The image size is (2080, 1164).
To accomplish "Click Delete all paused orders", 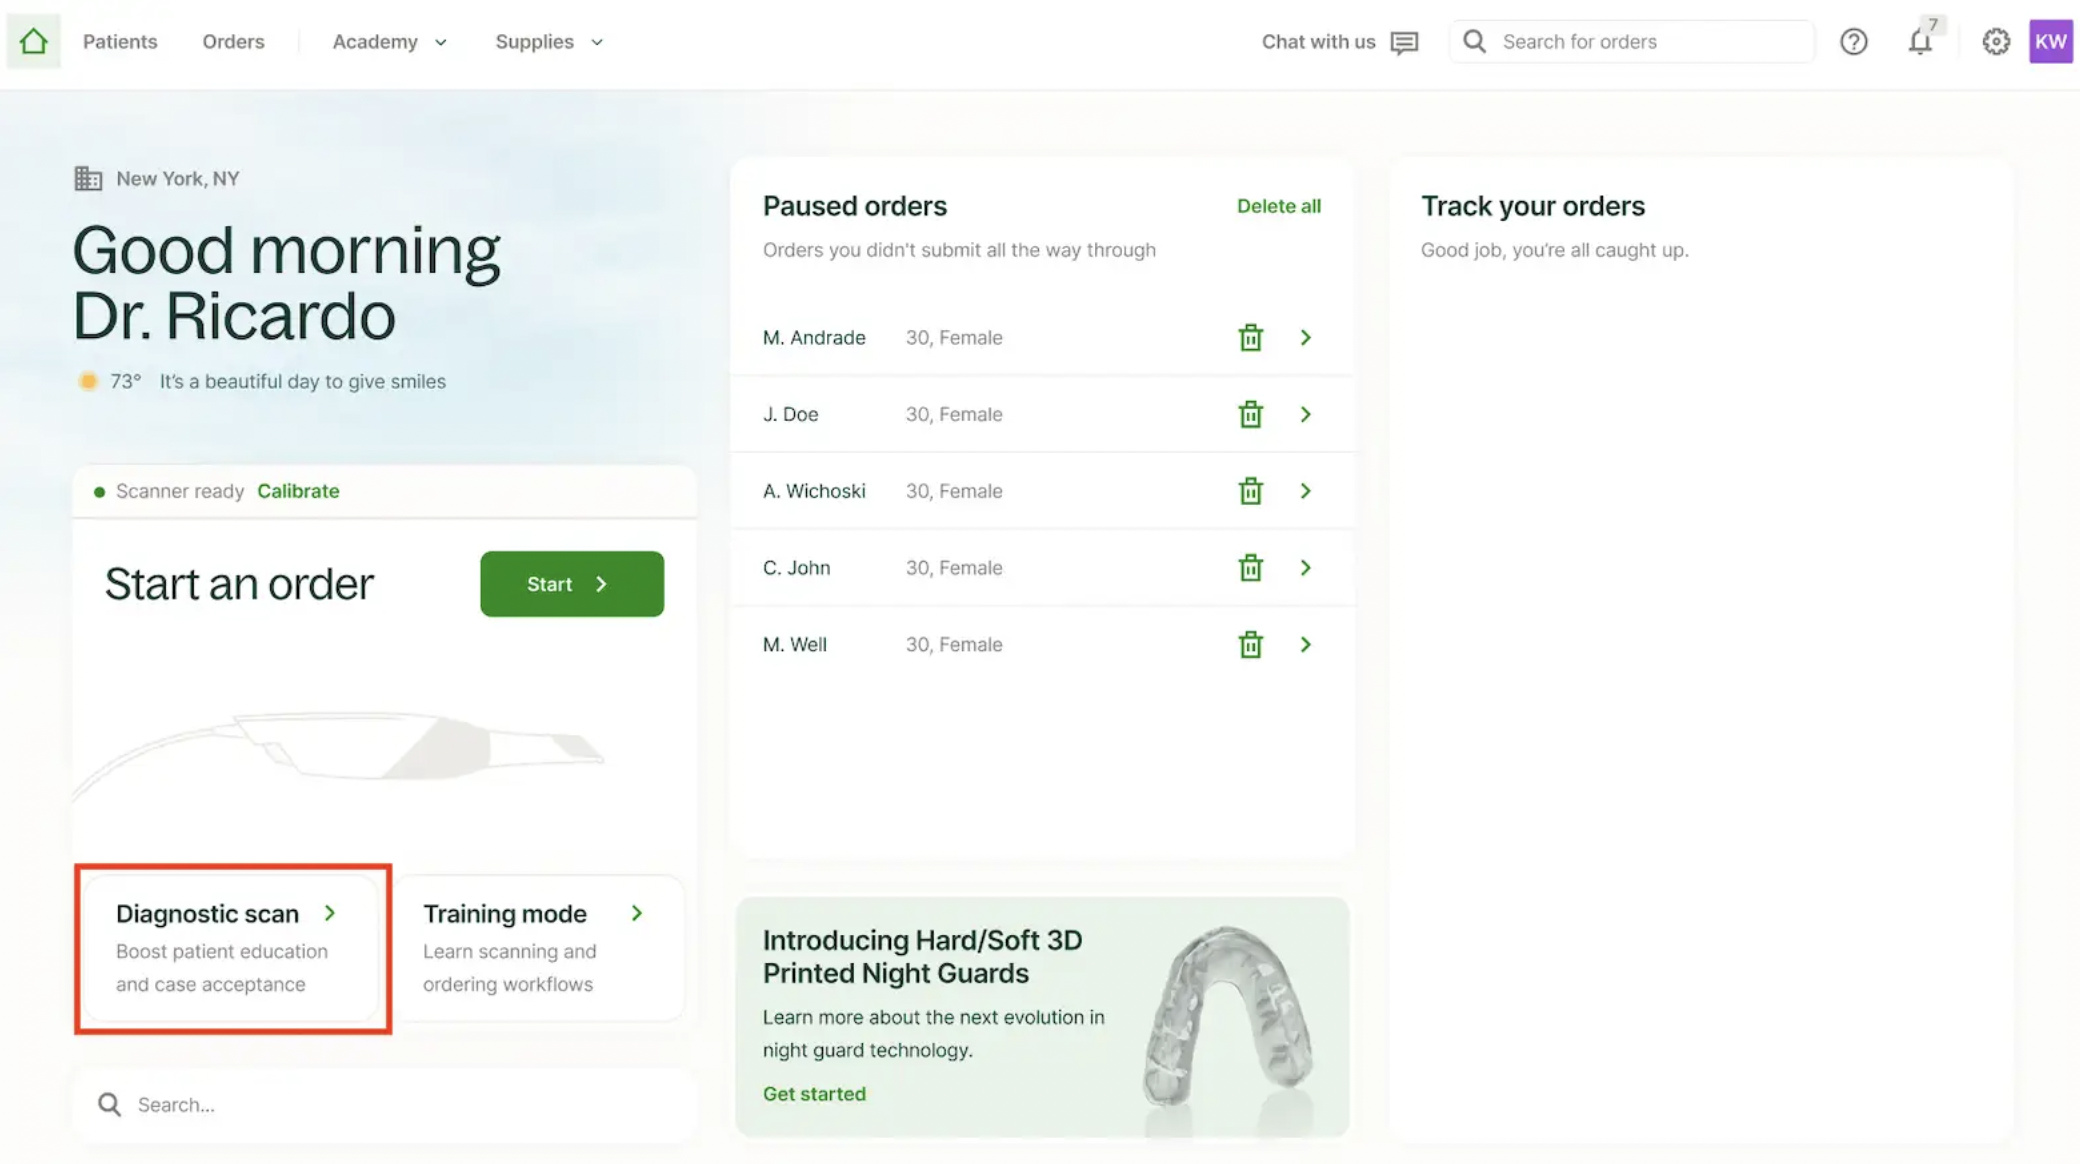I will click(1278, 206).
